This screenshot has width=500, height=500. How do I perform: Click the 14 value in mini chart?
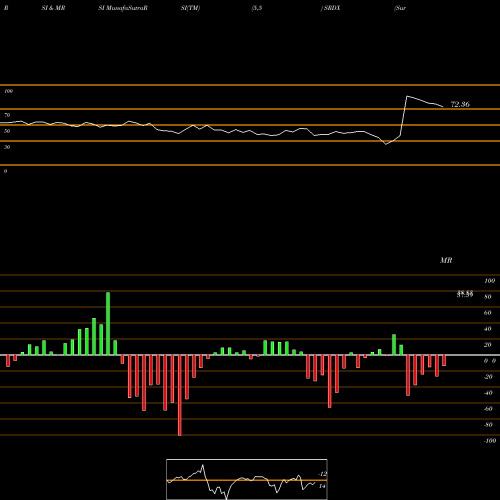tap(322, 486)
